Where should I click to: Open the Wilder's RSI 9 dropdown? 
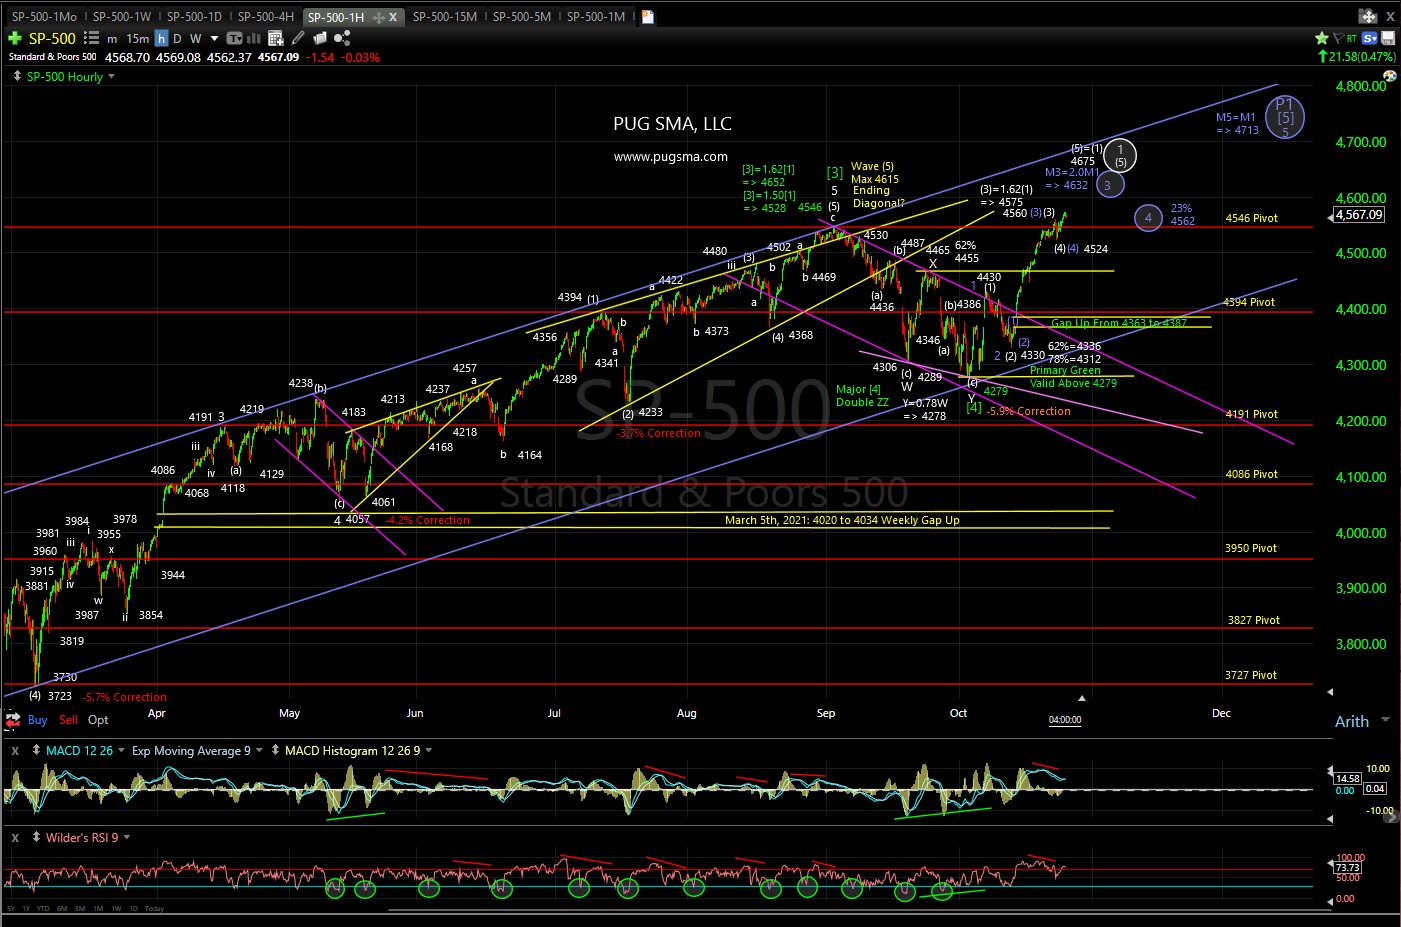coord(127,837)
